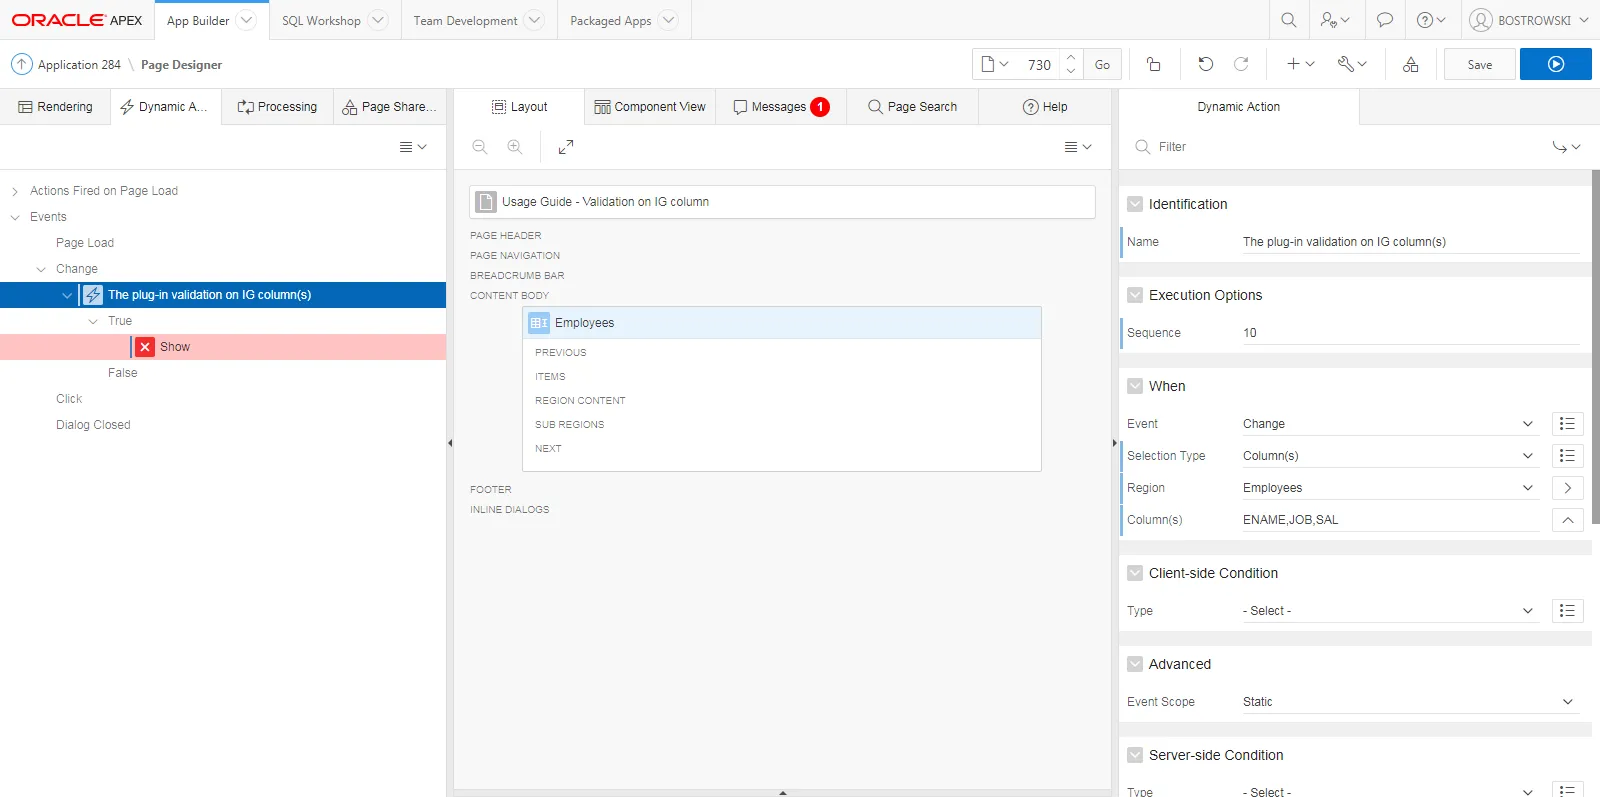This screenshot has height=797, width=1600.
Task: Open the Messages tab
Action: 780,107
